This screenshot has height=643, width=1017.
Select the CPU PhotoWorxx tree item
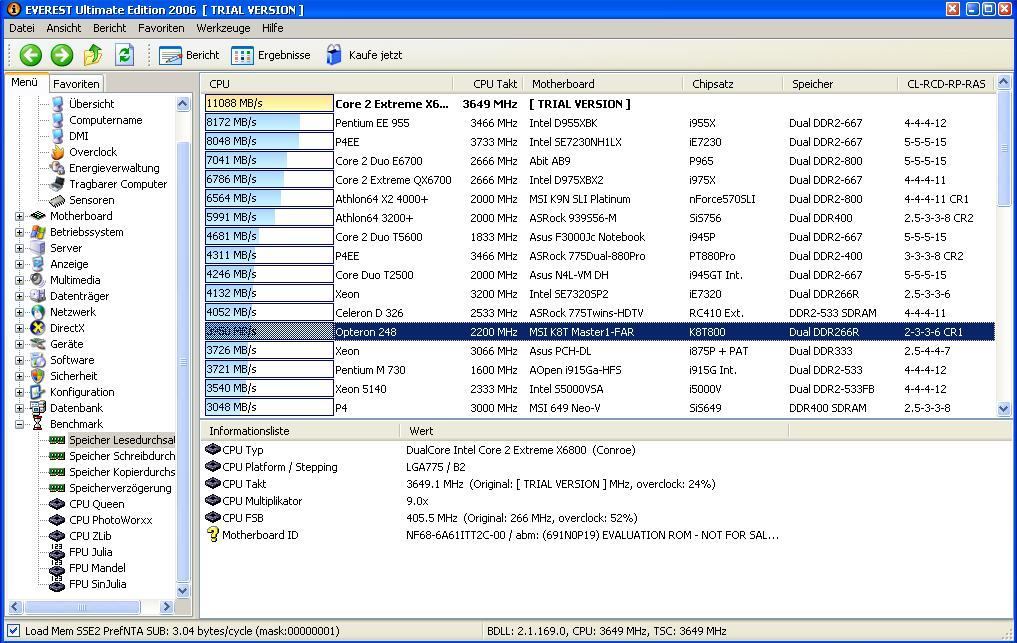pos(111,520)
